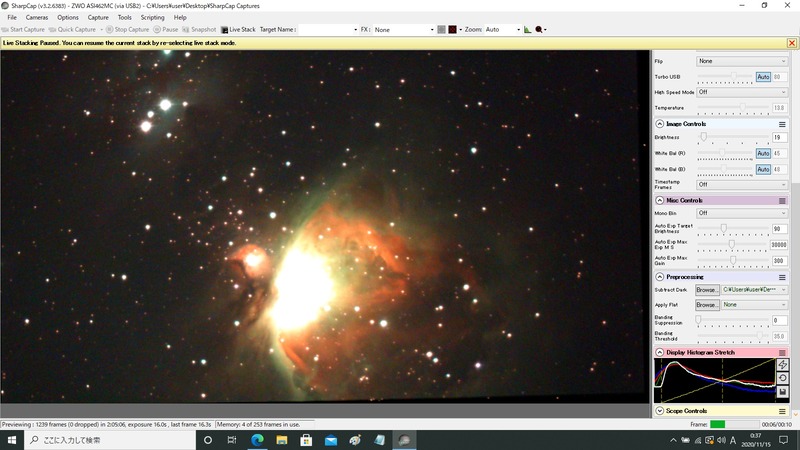Click the red reticule overlay icon

point(453,30)
